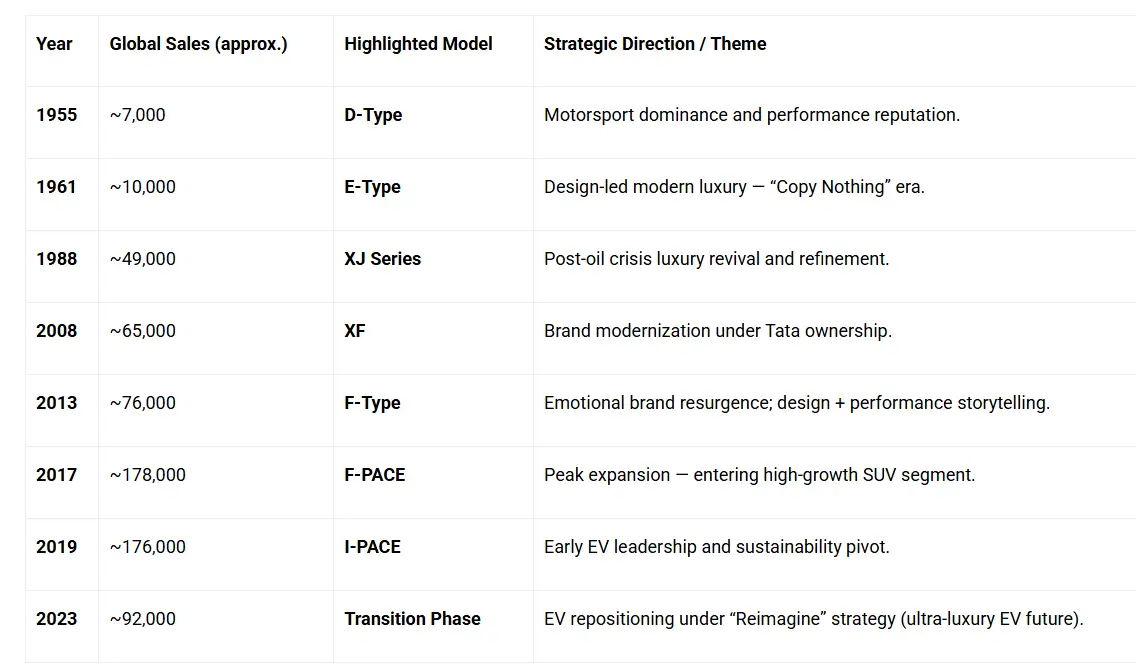Select the ~92,000 sales figure for 2023
Image resolution: width=1136 pixels, height=666 pixels.
pyautogui.click(x=143, y=619)
